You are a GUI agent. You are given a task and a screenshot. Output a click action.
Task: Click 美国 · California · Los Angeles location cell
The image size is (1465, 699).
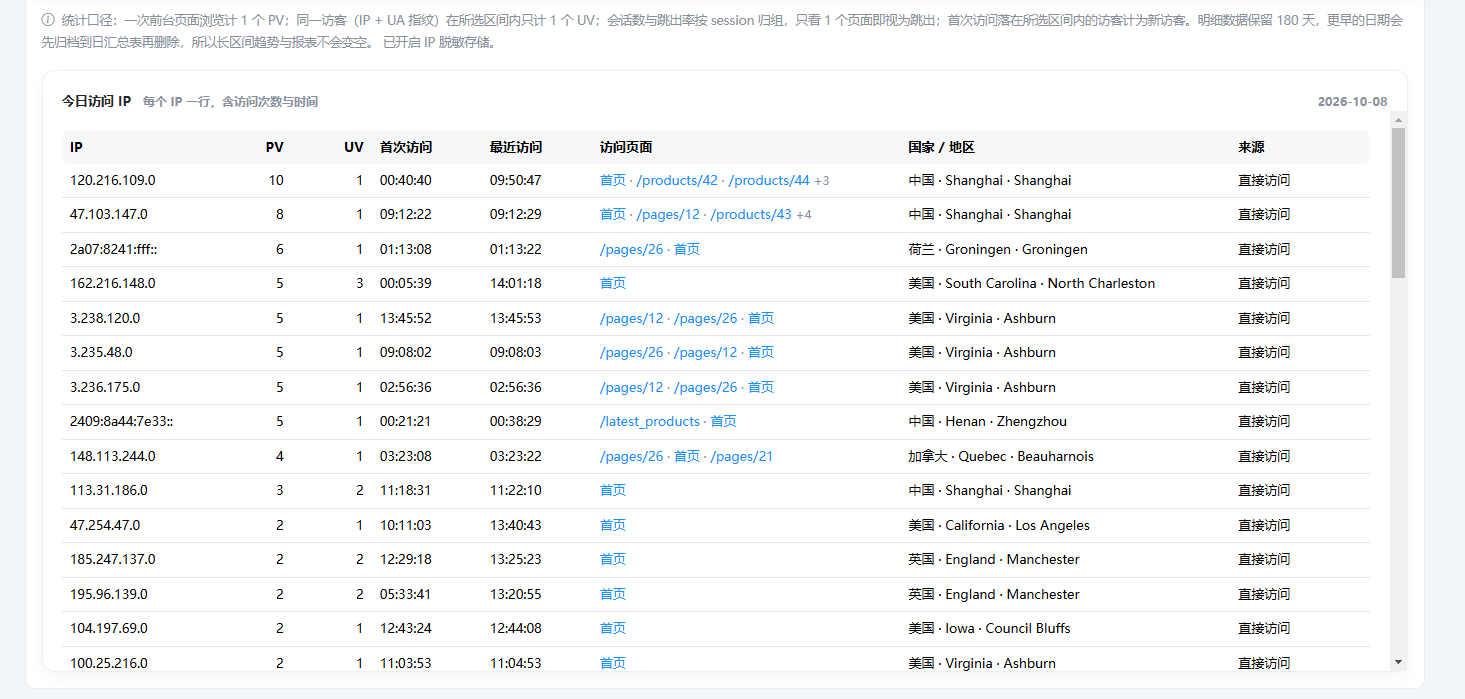click(x=999, y=526)
